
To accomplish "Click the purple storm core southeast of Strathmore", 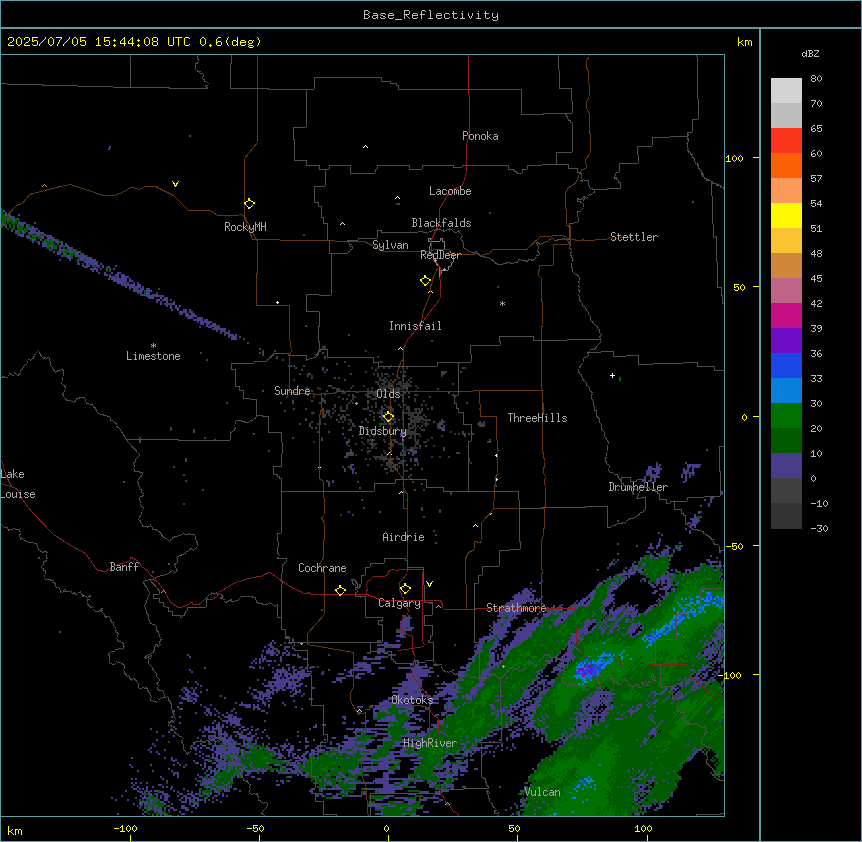I will [587, 669].
